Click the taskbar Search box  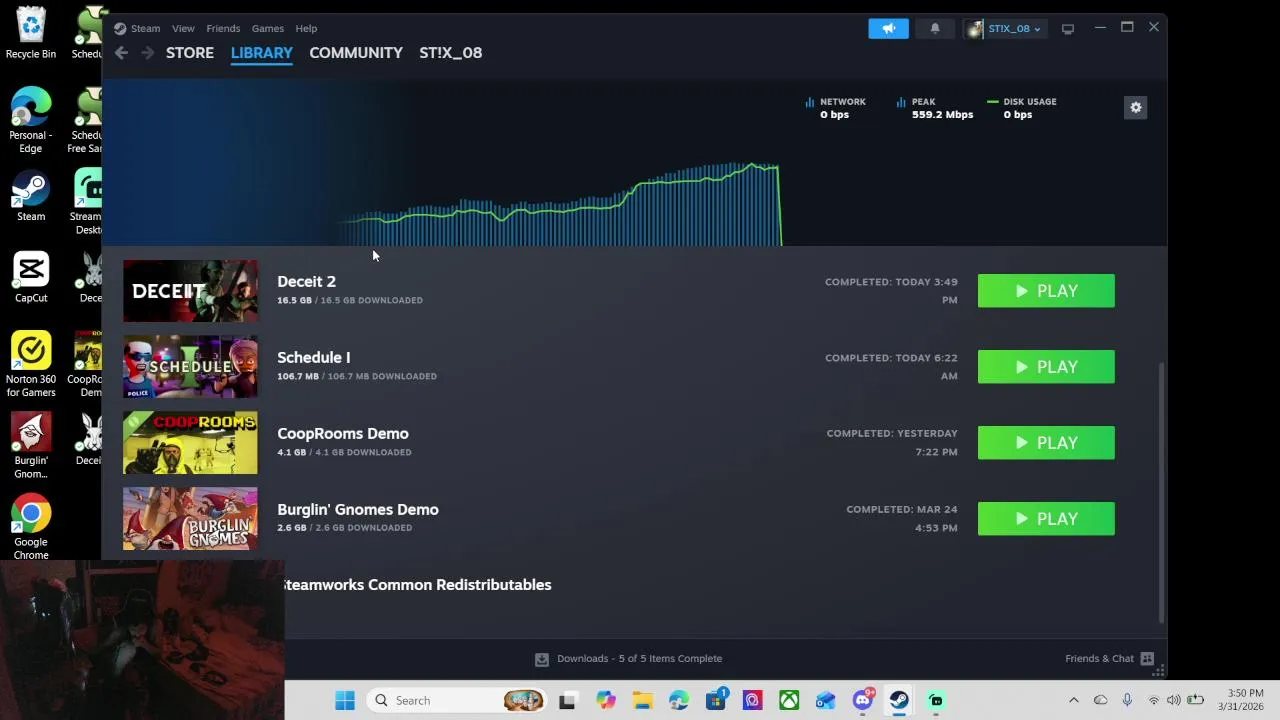click(457, 701)
